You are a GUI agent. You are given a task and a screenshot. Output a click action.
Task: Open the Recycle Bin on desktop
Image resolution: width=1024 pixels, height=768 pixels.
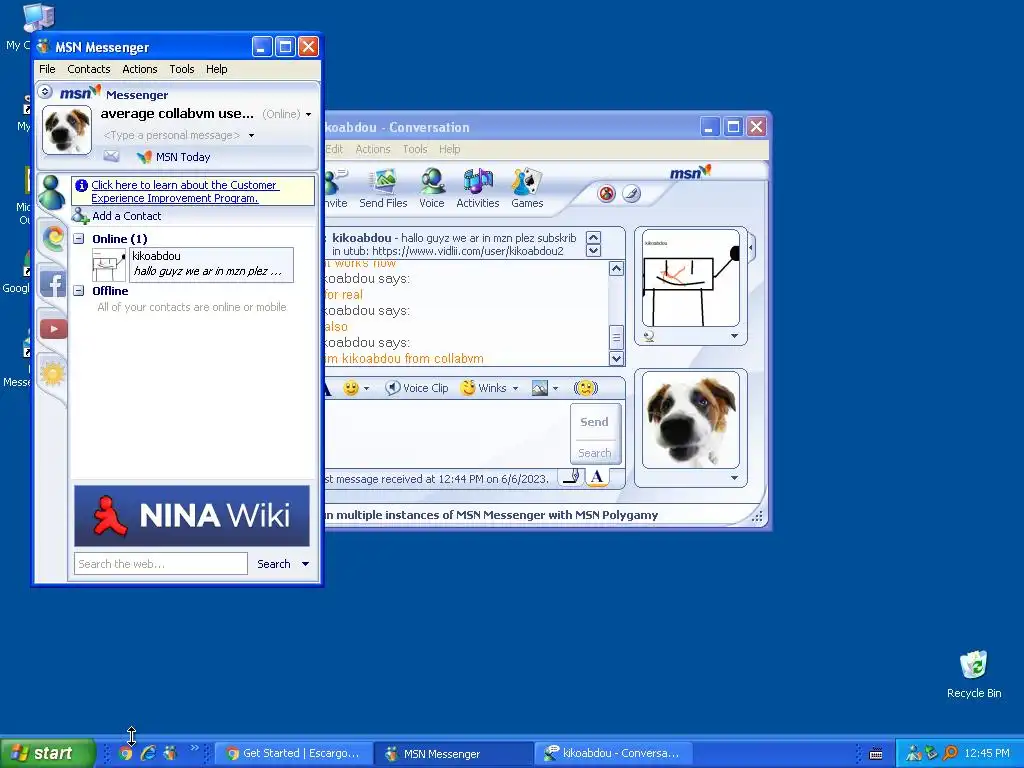(x=974, y=675)
